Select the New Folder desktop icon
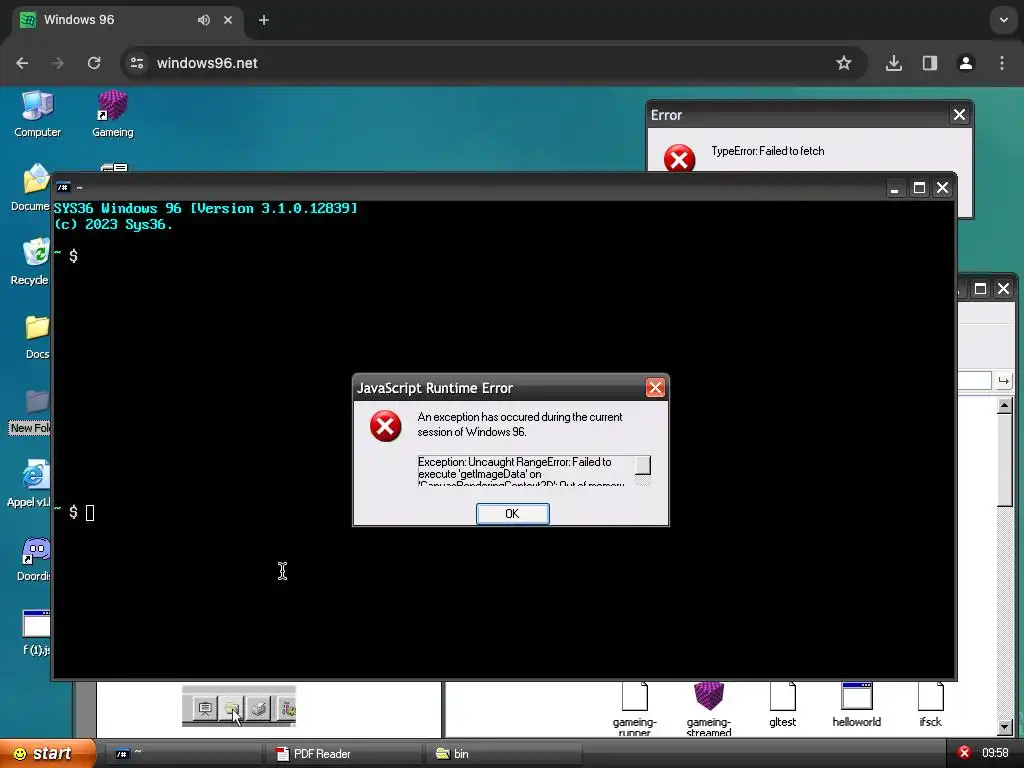Screen dimensions: 1024x768 pos(31,411)
